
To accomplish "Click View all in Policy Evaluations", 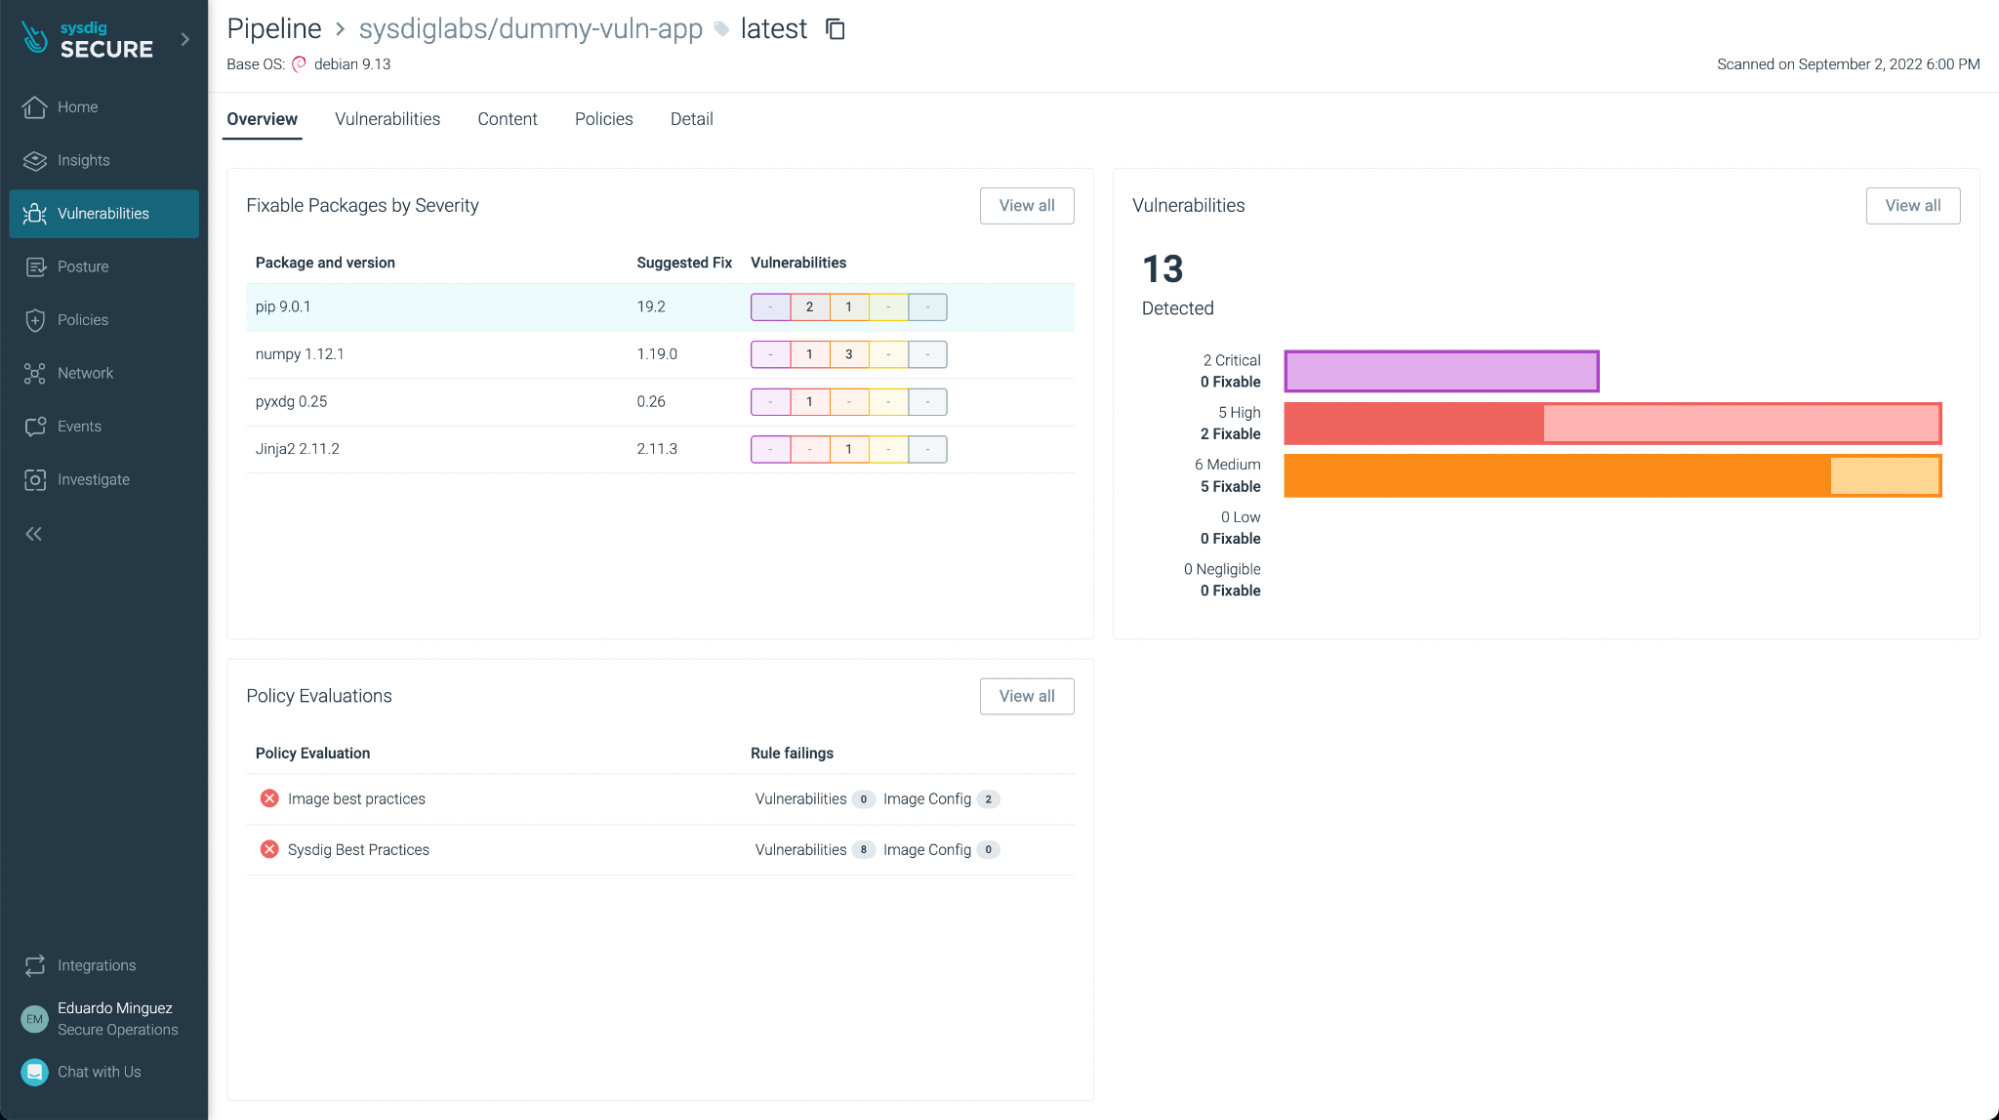I will coord(1026,696).
